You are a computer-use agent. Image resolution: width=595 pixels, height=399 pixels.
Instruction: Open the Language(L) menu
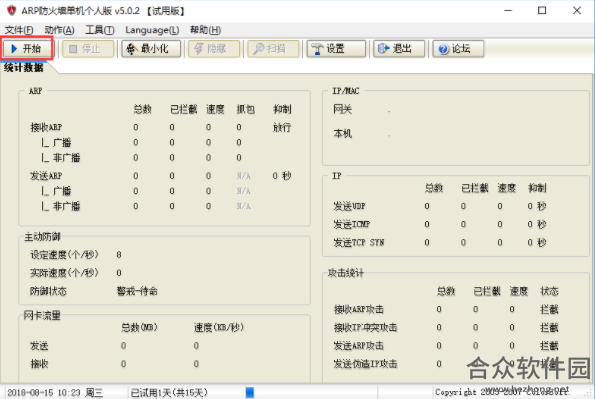(152, 30)
